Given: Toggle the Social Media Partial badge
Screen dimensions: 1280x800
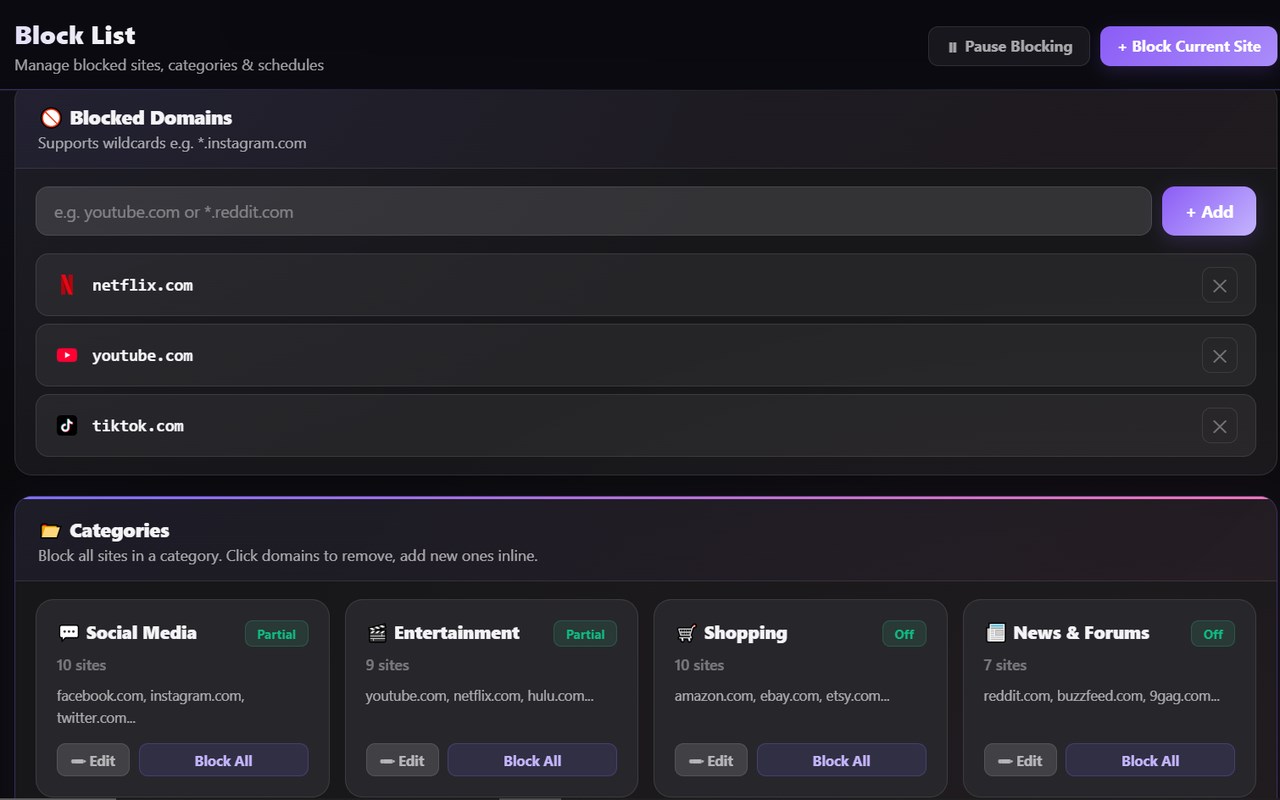Looking at the screenshot, I should pyautogui.click(x=277, y=634).
